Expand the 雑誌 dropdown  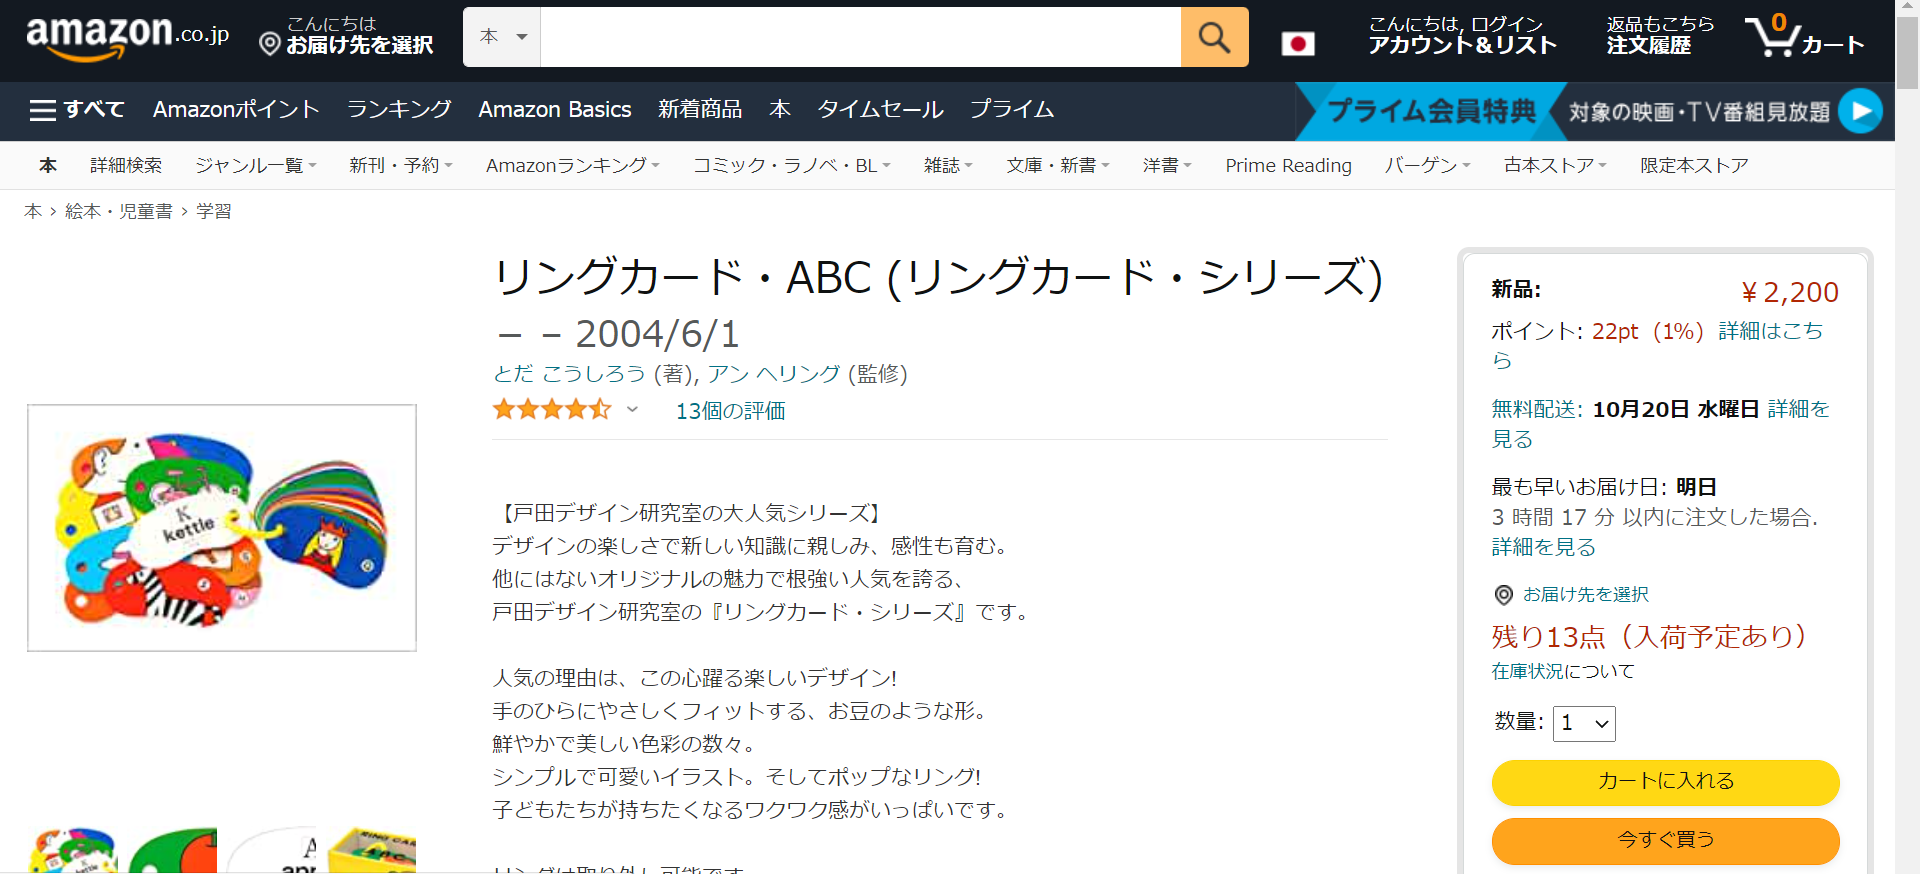948,165
